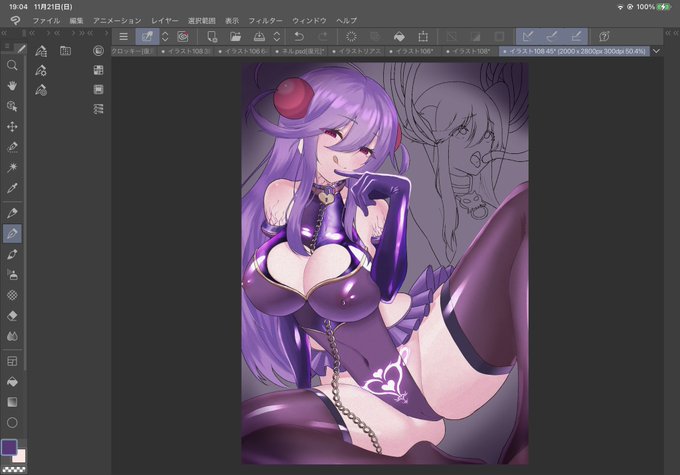Check the battery status indicator

663,7
